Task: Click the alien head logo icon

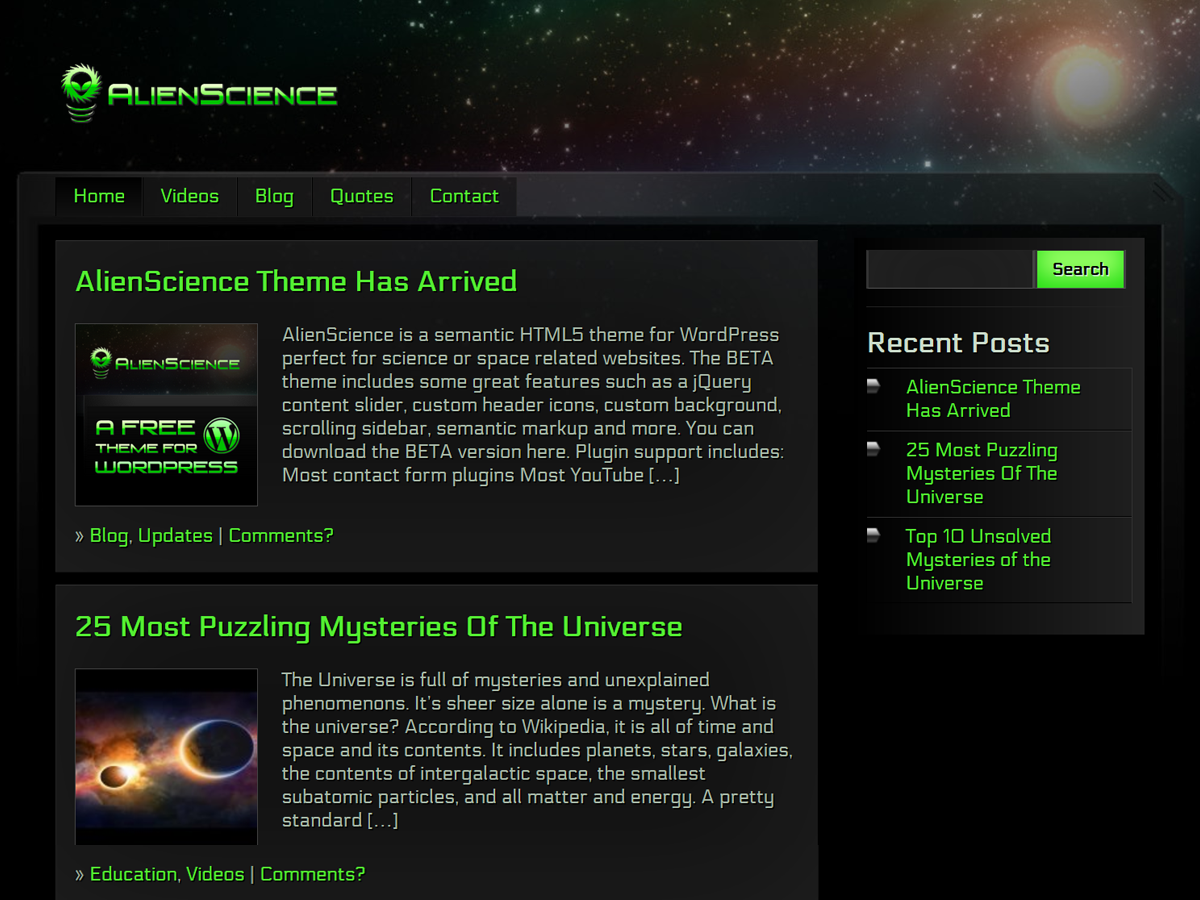Action: coord(81,93)
